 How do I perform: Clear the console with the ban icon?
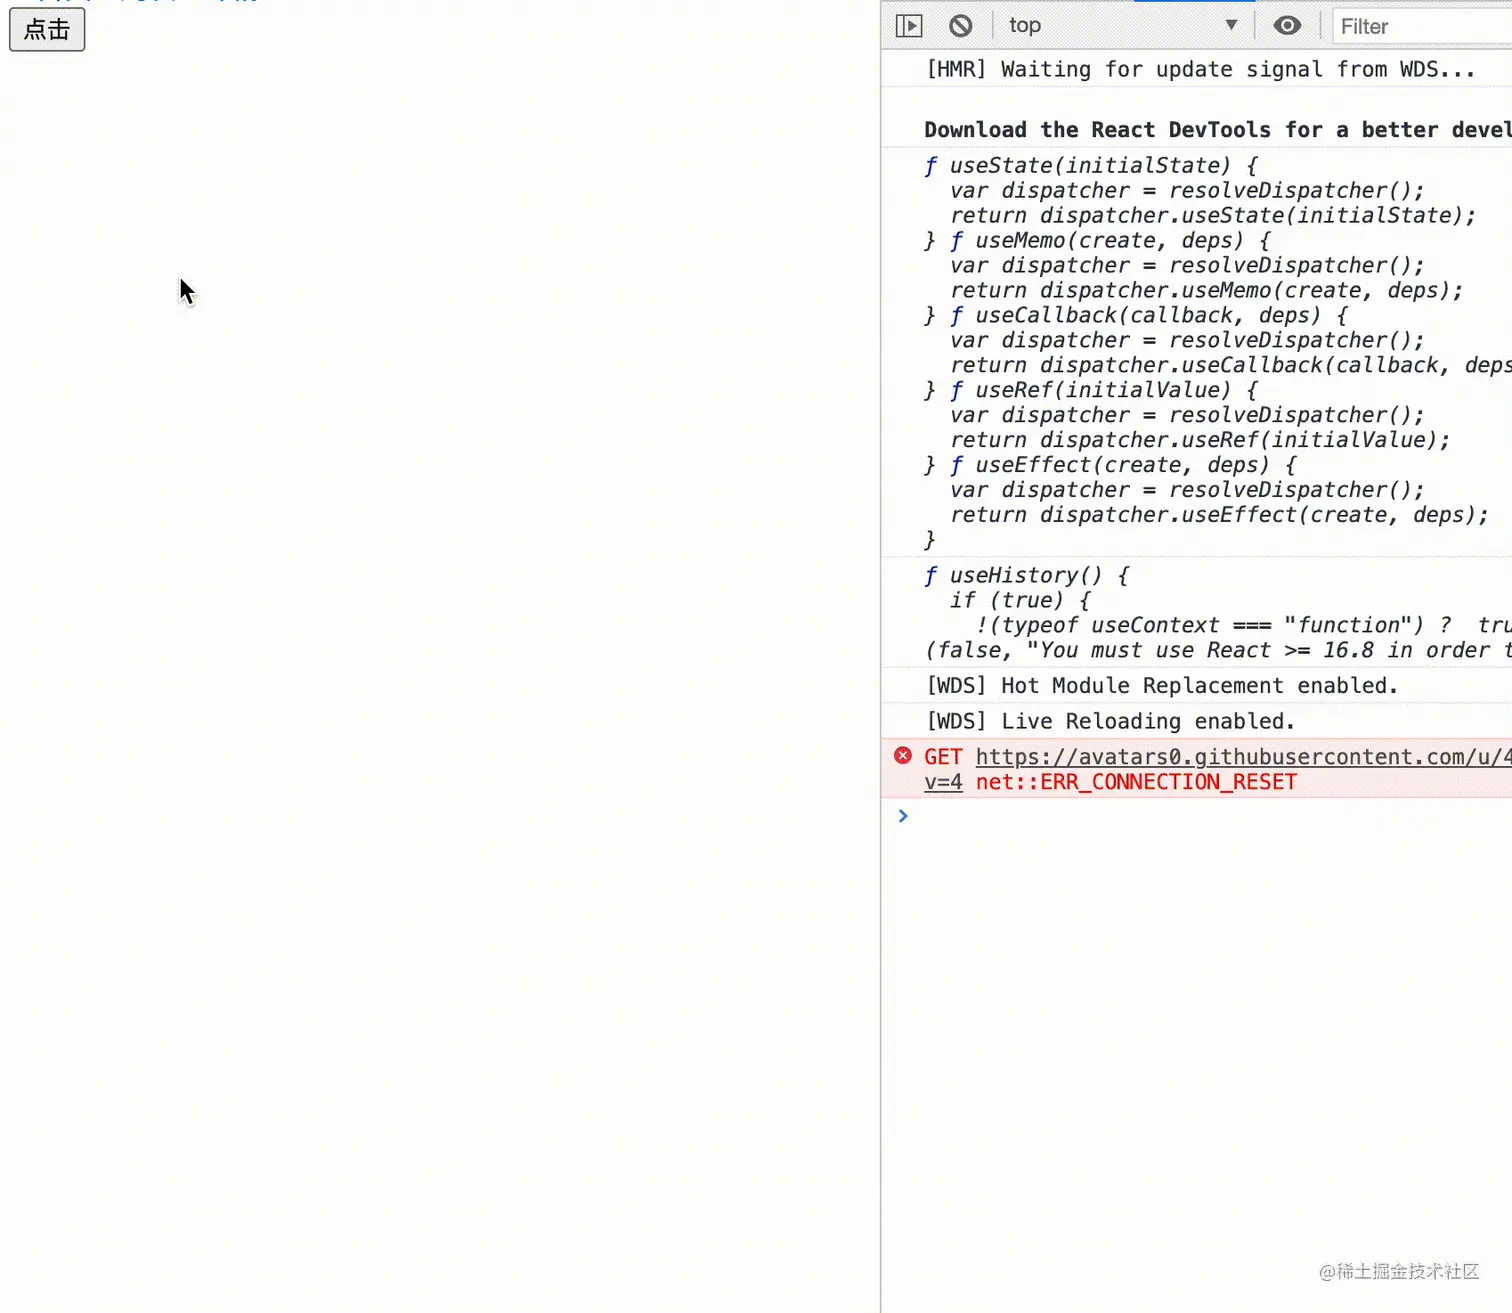tap(961, 26)
